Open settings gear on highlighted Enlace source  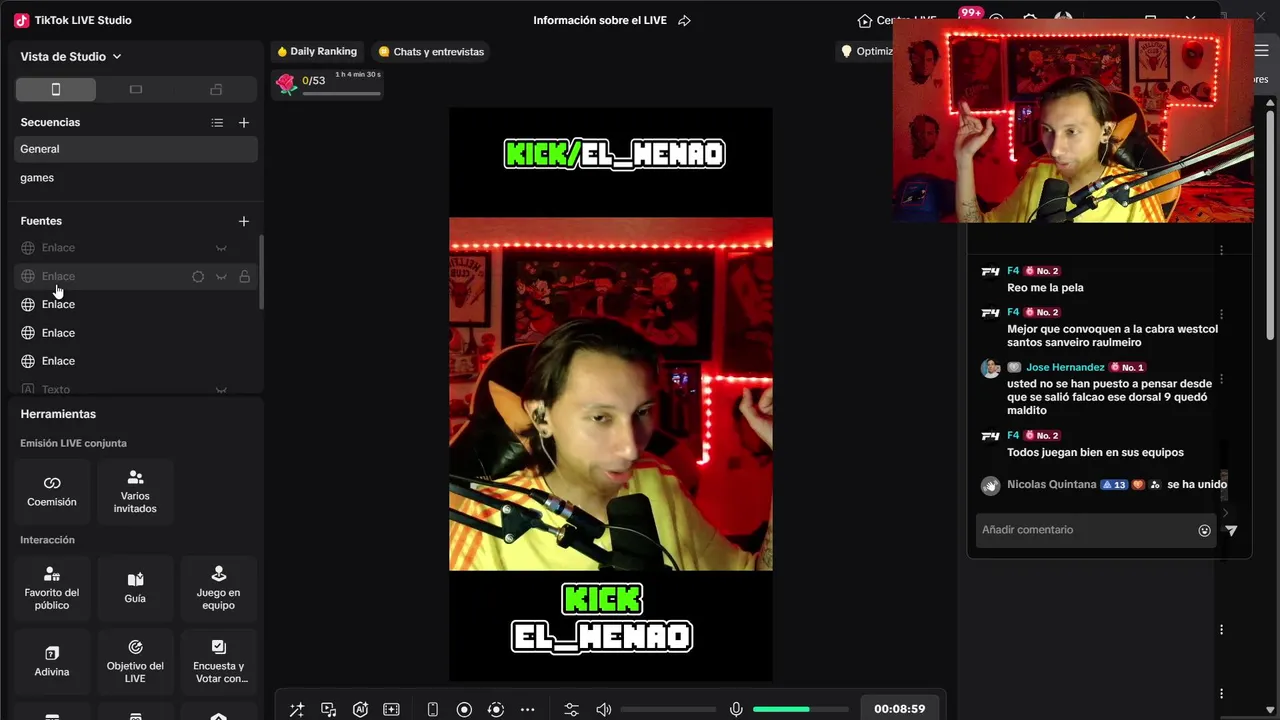[x=198, y=277]
